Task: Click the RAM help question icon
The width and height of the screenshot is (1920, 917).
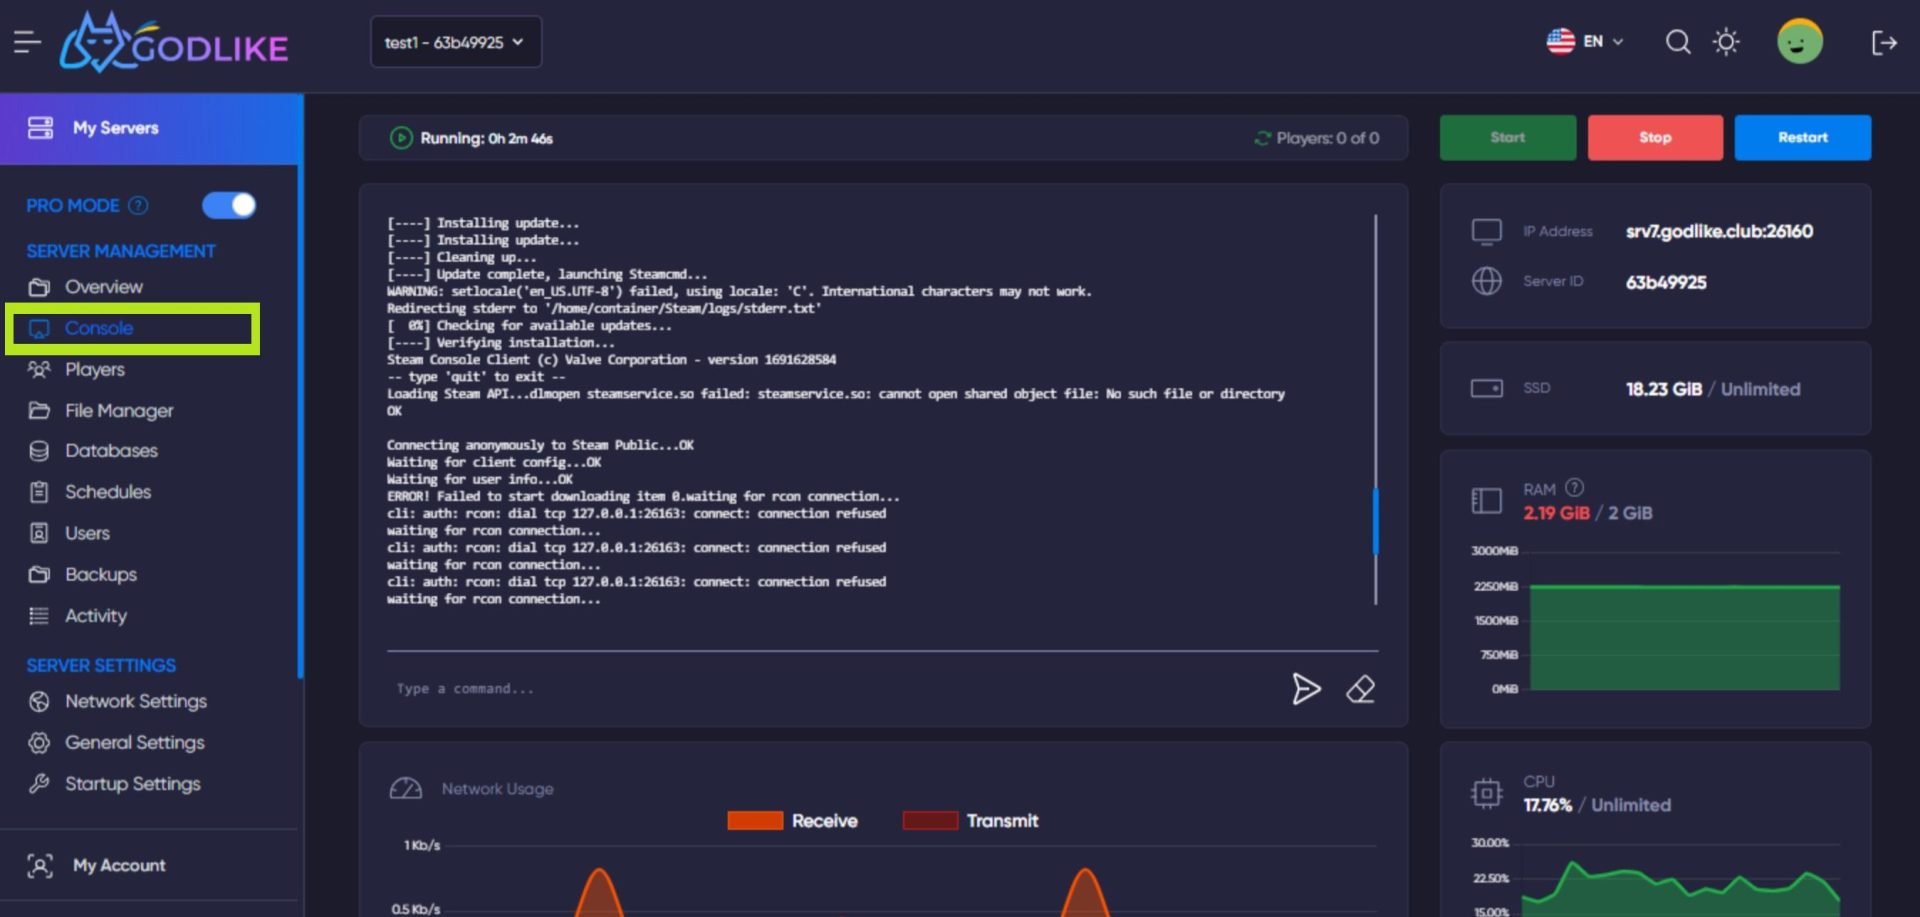Action: [x=1574, y=488]
